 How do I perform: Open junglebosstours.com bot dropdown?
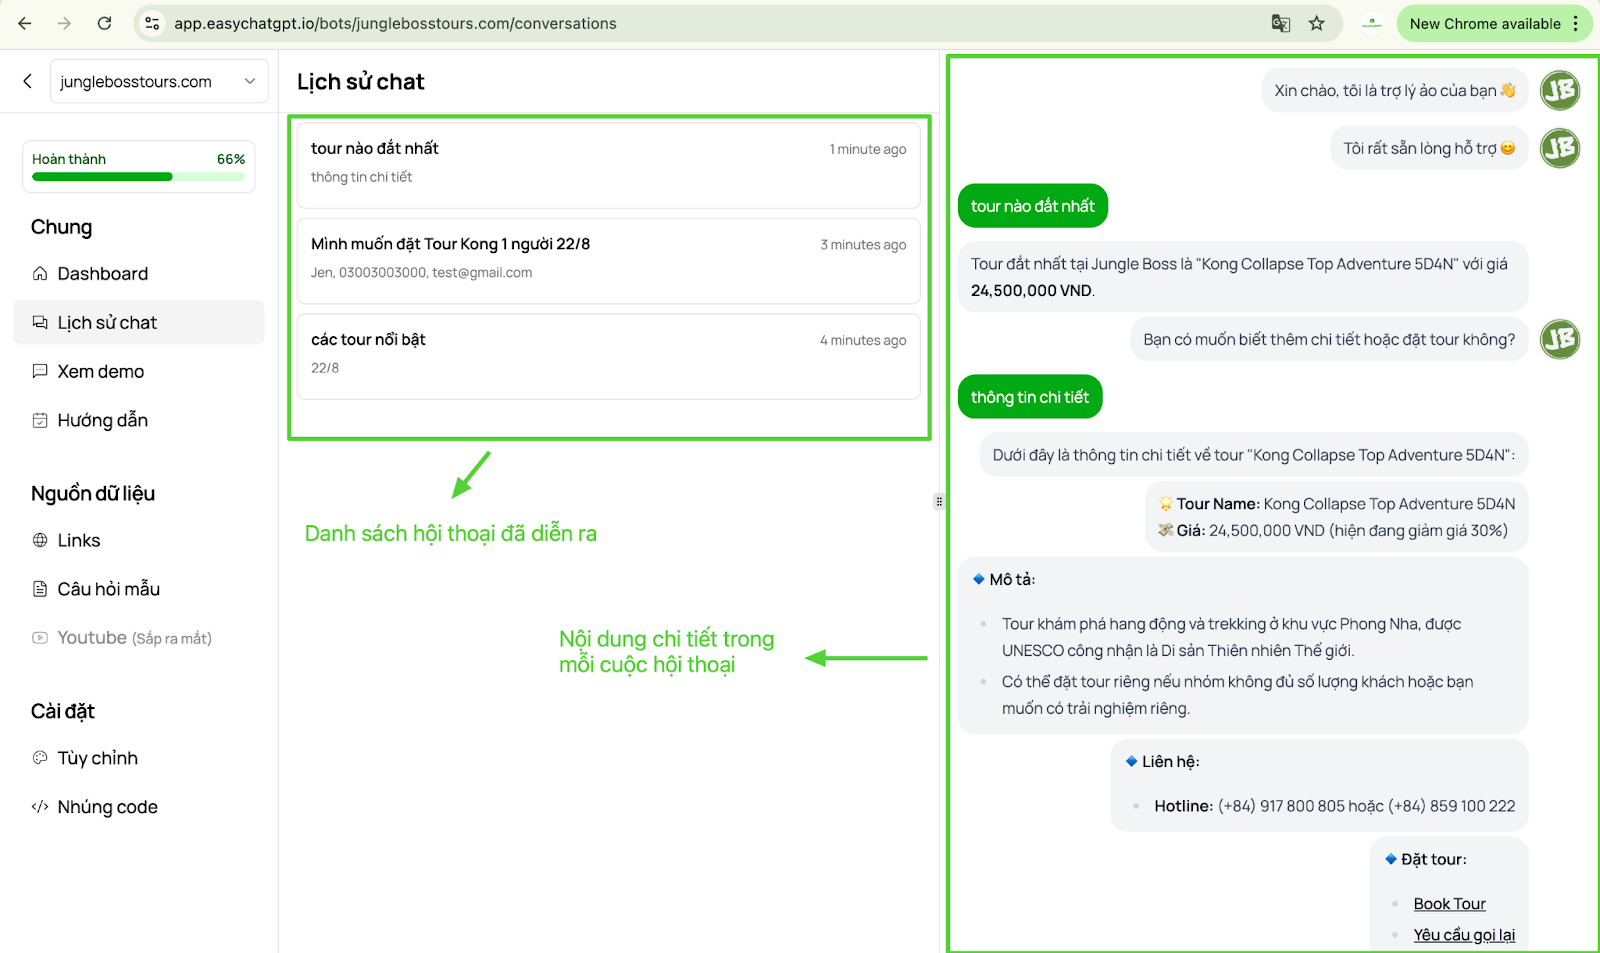tap(159, 81)
